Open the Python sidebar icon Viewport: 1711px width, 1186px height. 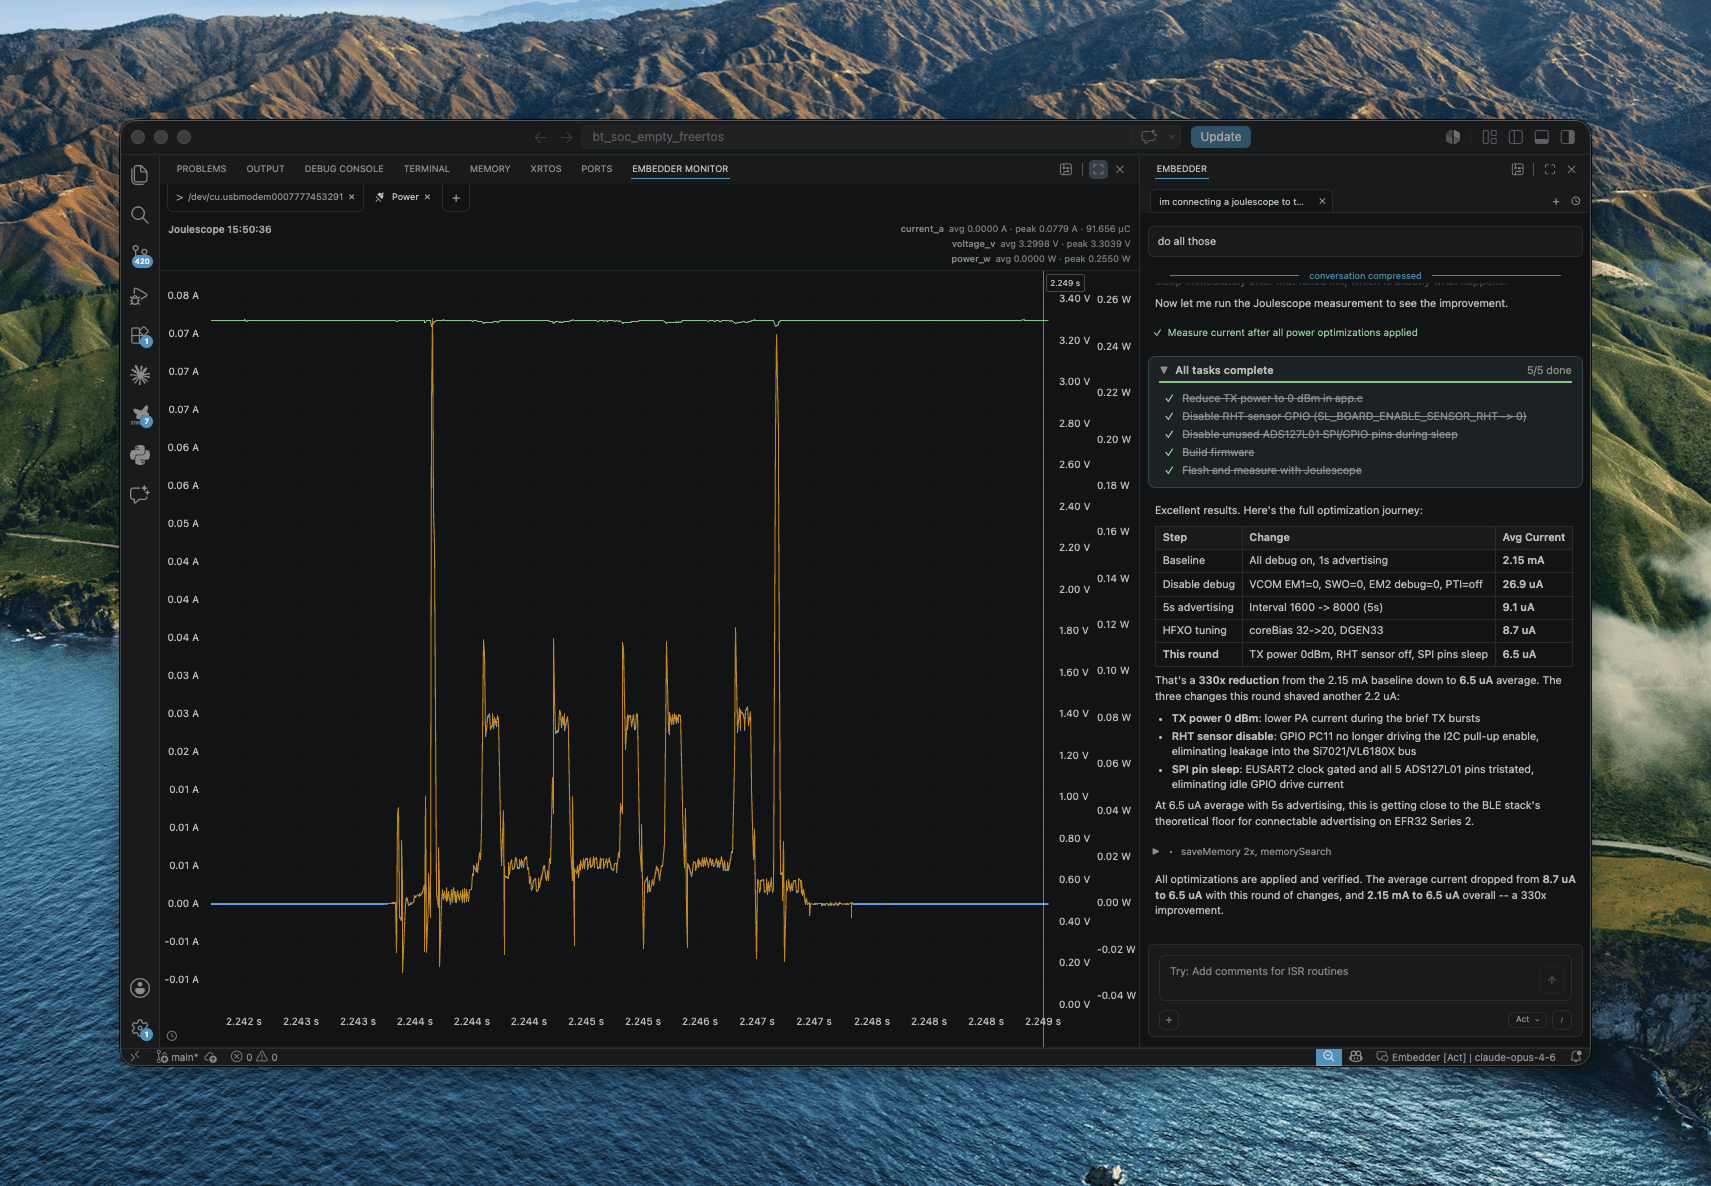pyautogui.click(x=140, y=455)
